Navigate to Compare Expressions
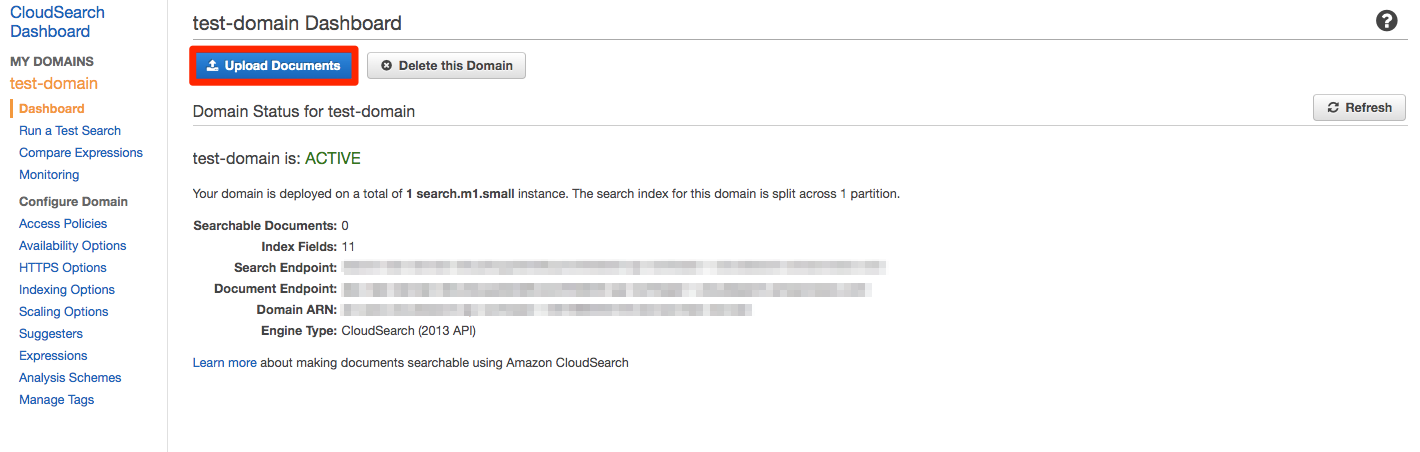The width and height of the screenshot is (1420, 452). click(x=81, y=153)
